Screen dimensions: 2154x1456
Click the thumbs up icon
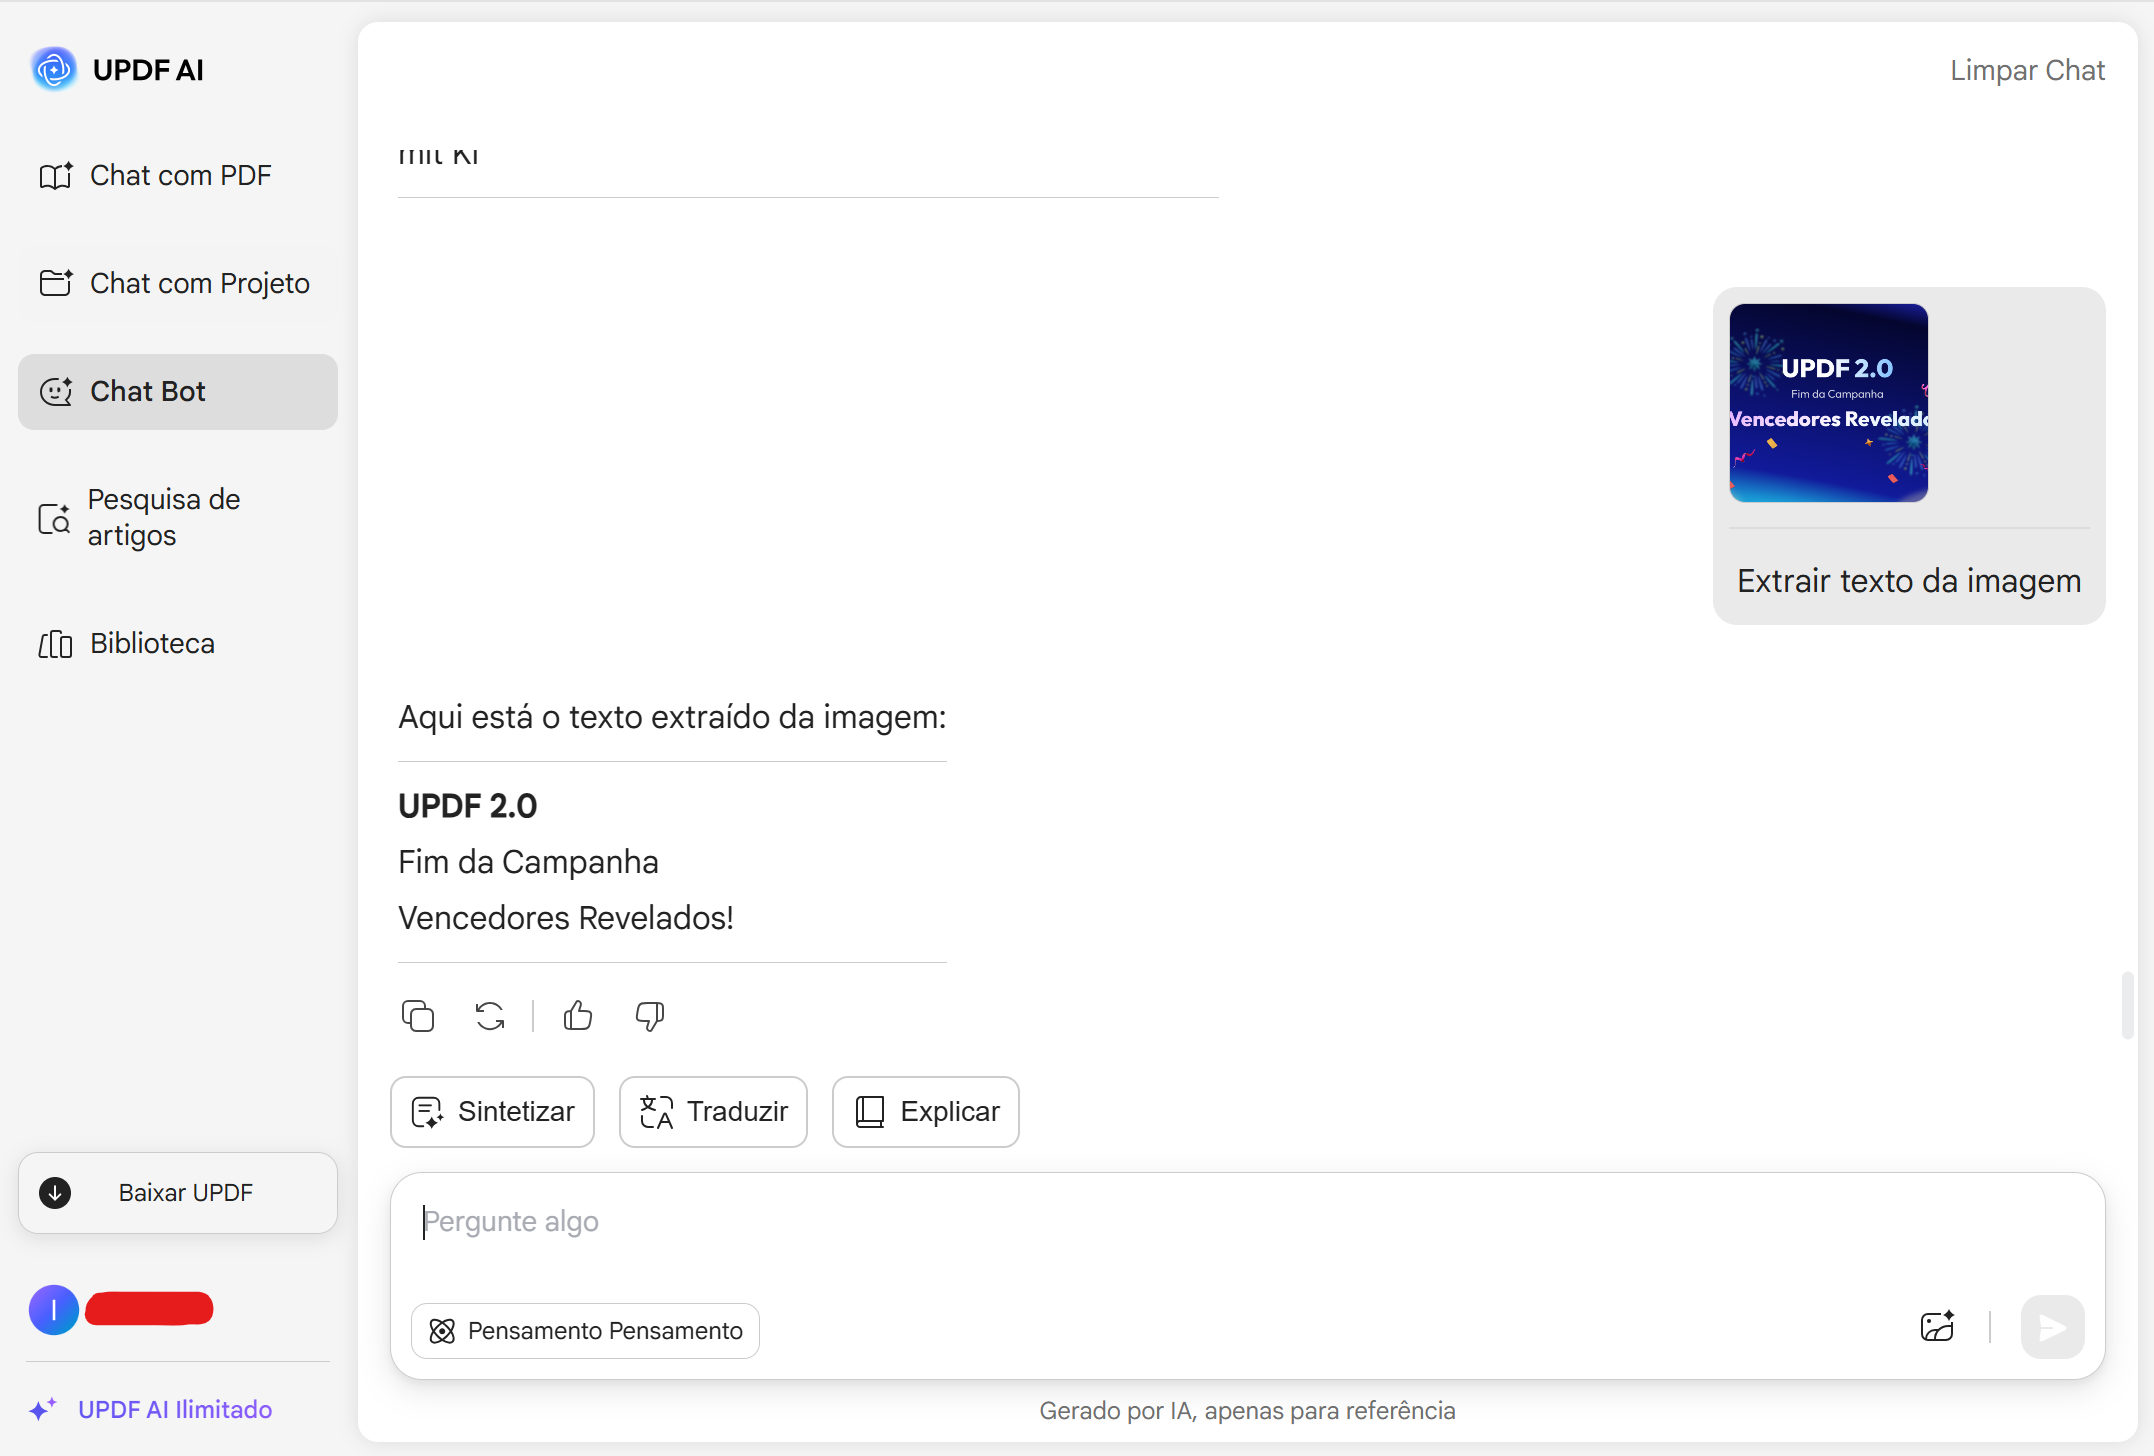pyautogui.click(x=578, y=1016)
